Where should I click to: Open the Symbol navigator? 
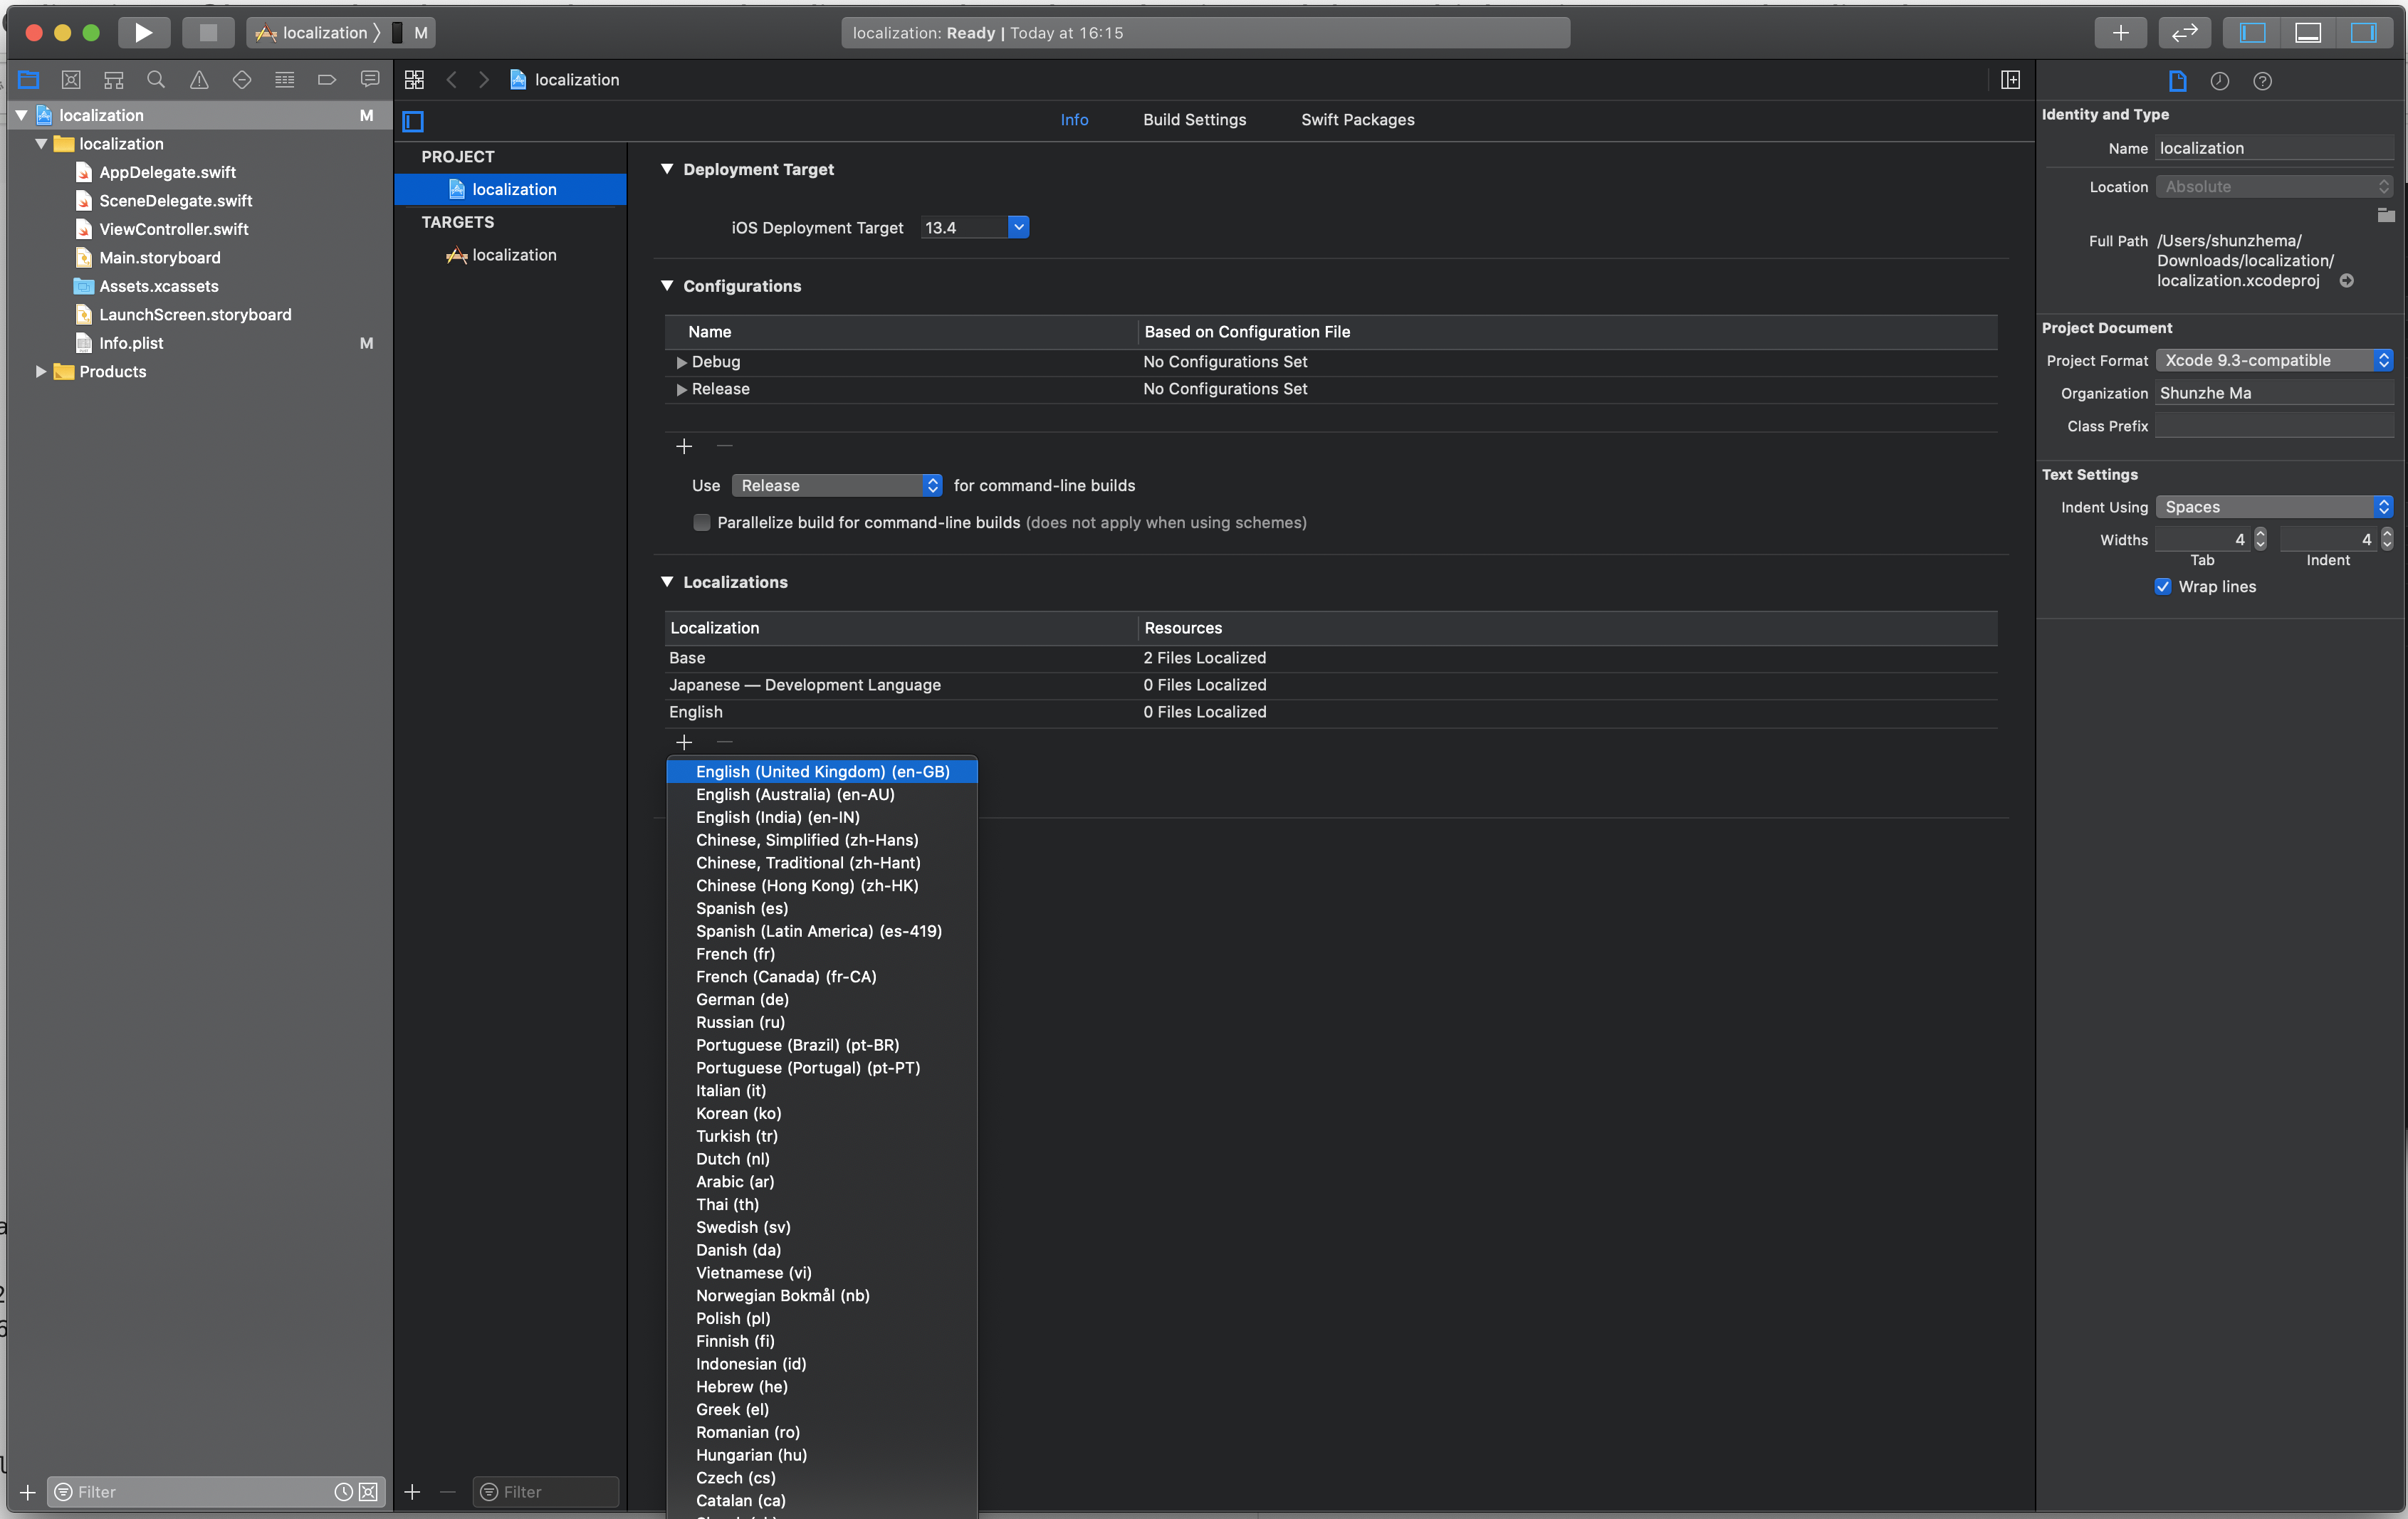pos(114,79)
